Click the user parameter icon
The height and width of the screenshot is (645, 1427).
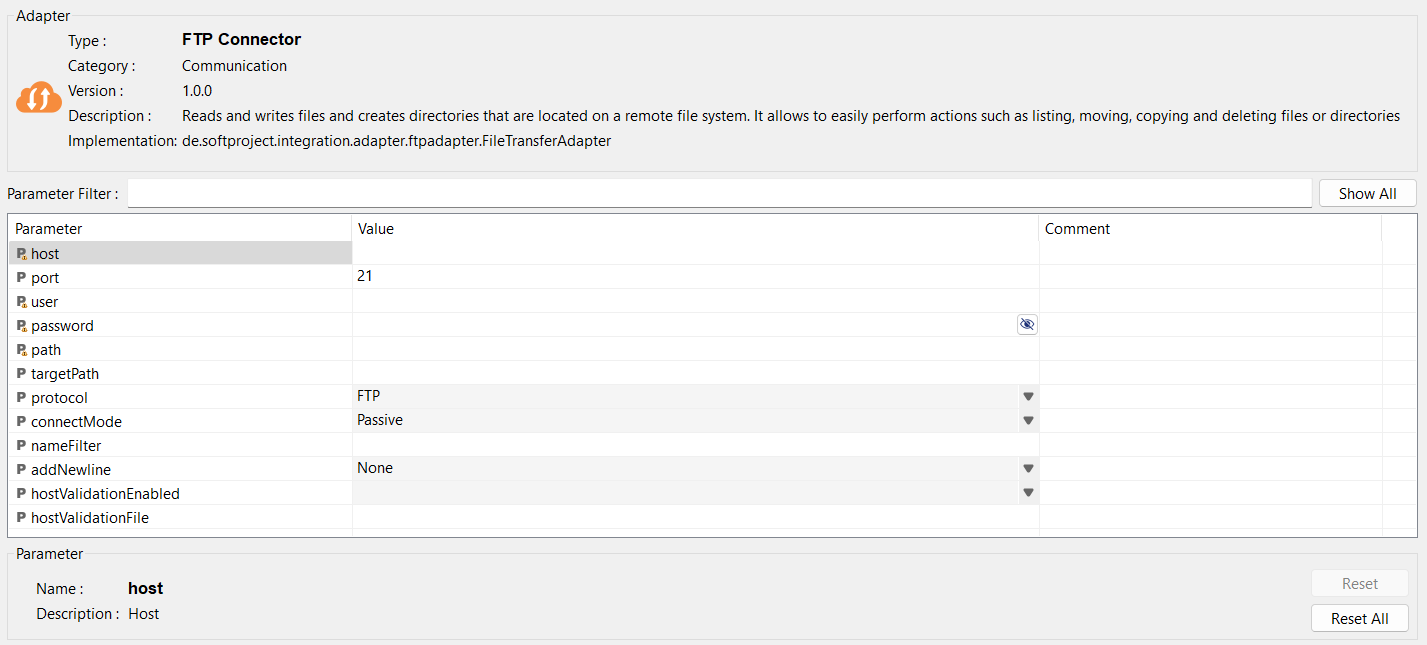22,302
